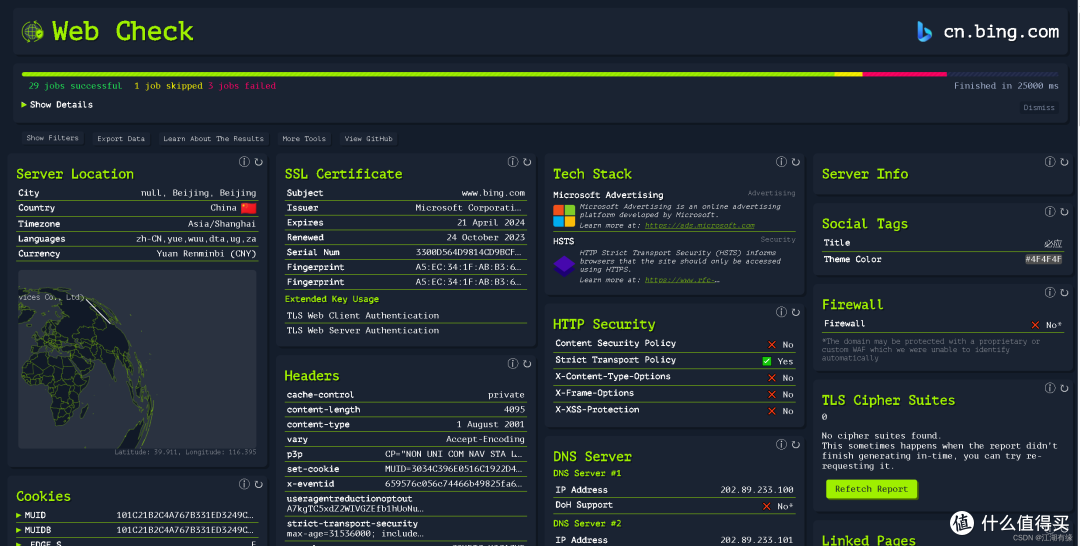Screen dimensions: 1080x546
Task: Click the DNS Server #2 heading
Action: click(587, 523)
